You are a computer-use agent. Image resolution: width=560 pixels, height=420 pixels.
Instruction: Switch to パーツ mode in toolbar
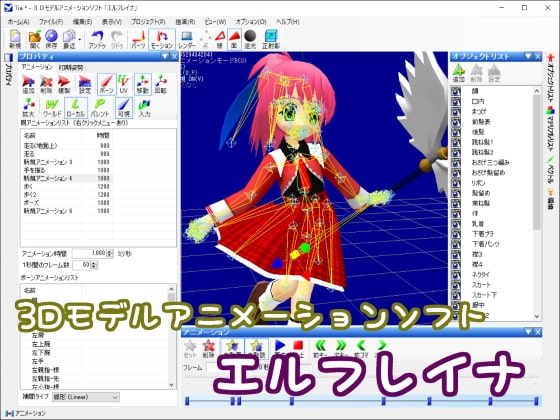[x=138, y=39]
